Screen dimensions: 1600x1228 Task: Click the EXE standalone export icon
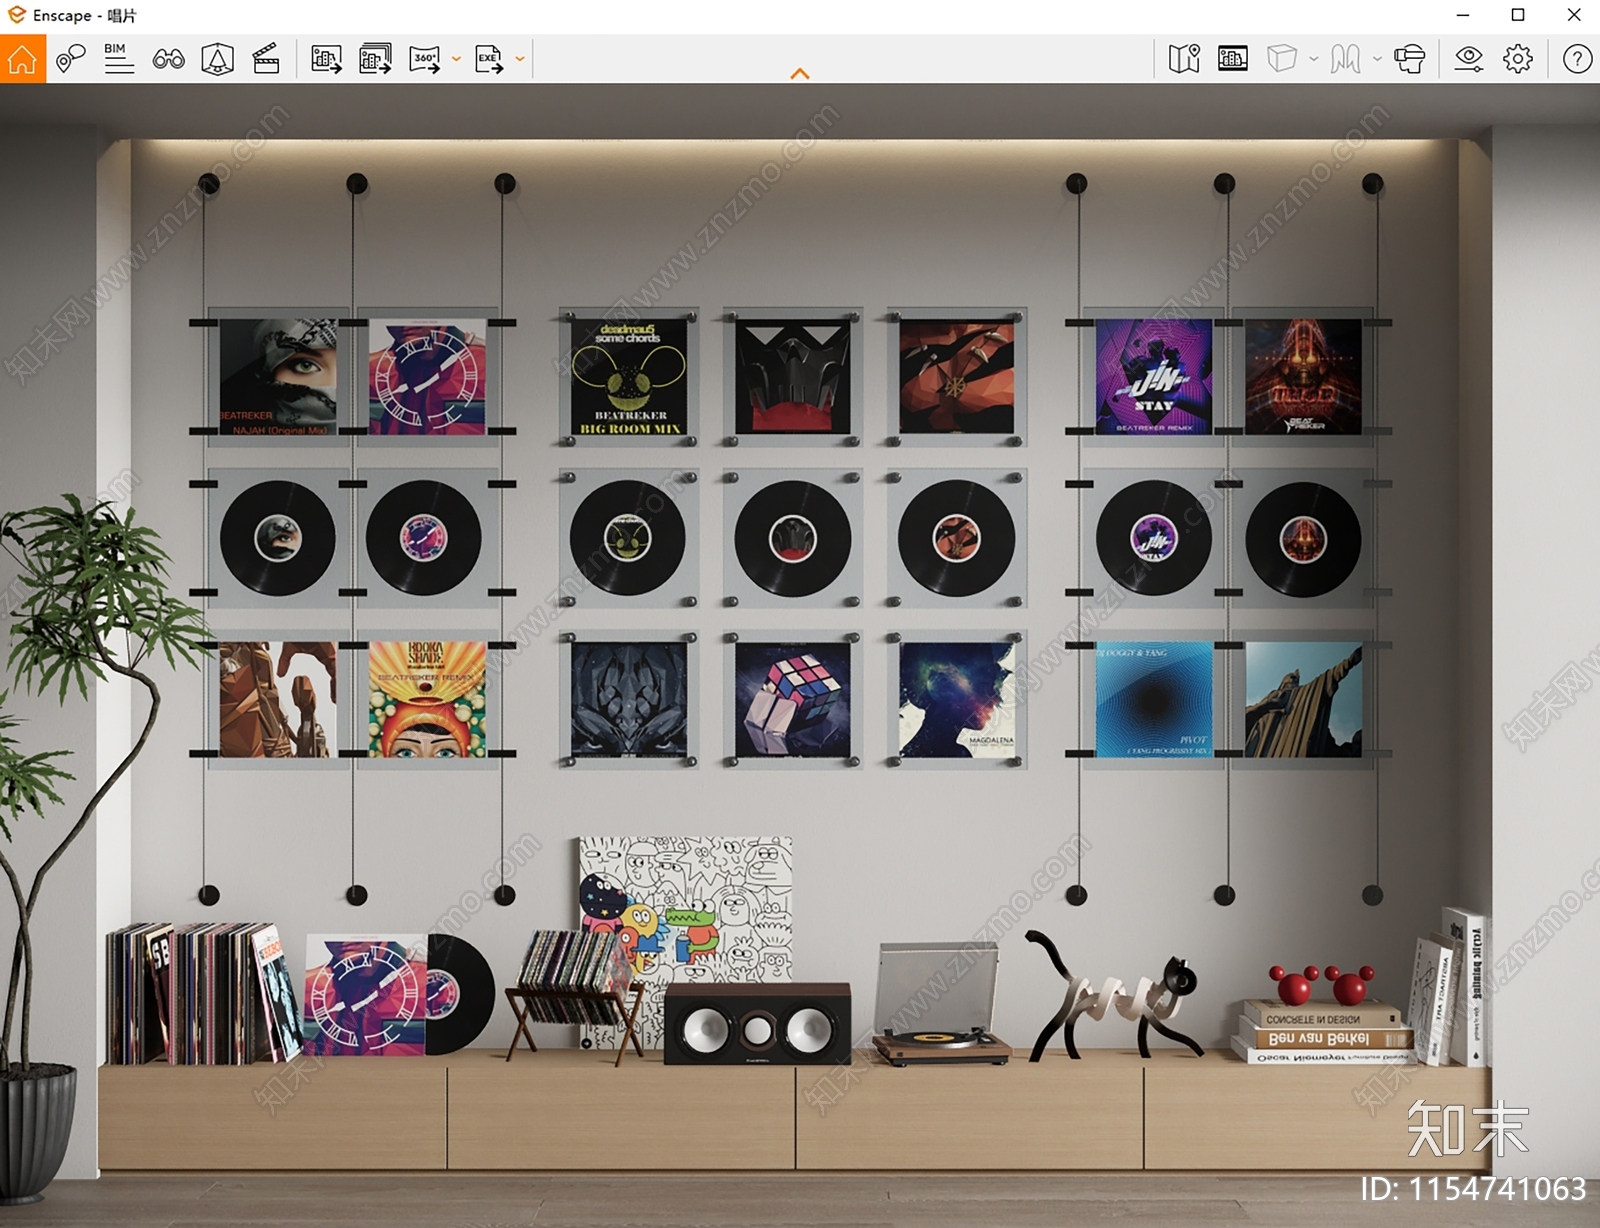pos(489,59)
